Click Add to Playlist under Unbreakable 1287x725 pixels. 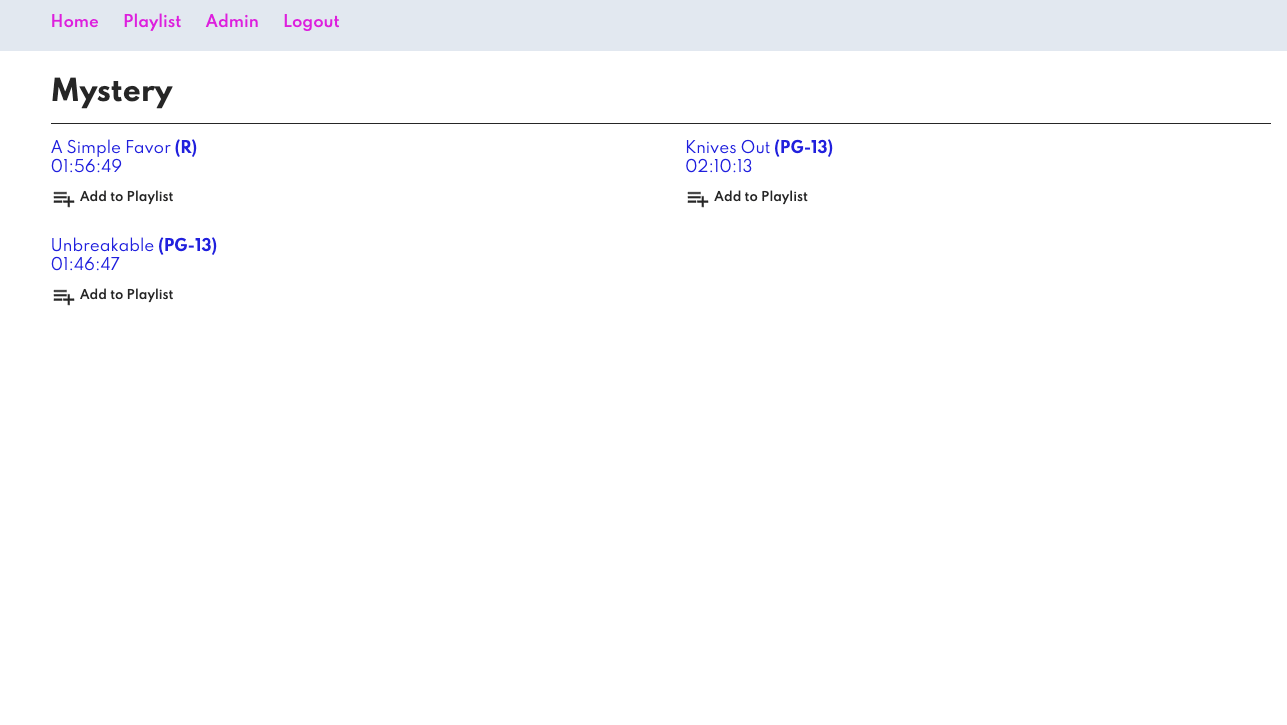(x=126, y=295)
